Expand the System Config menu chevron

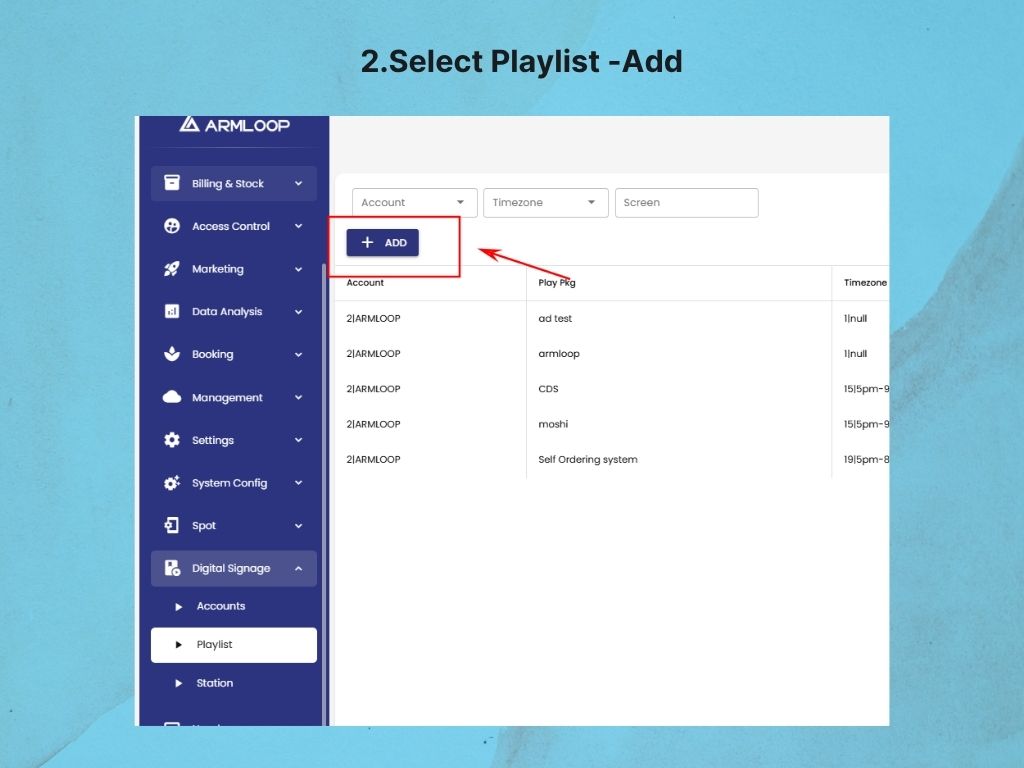tap(298, 483)
